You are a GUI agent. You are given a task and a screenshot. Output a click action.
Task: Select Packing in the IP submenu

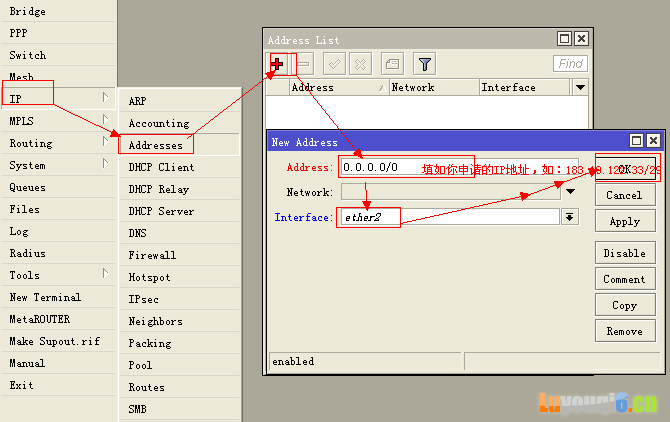pyautogui.click(x=180, y=343)
